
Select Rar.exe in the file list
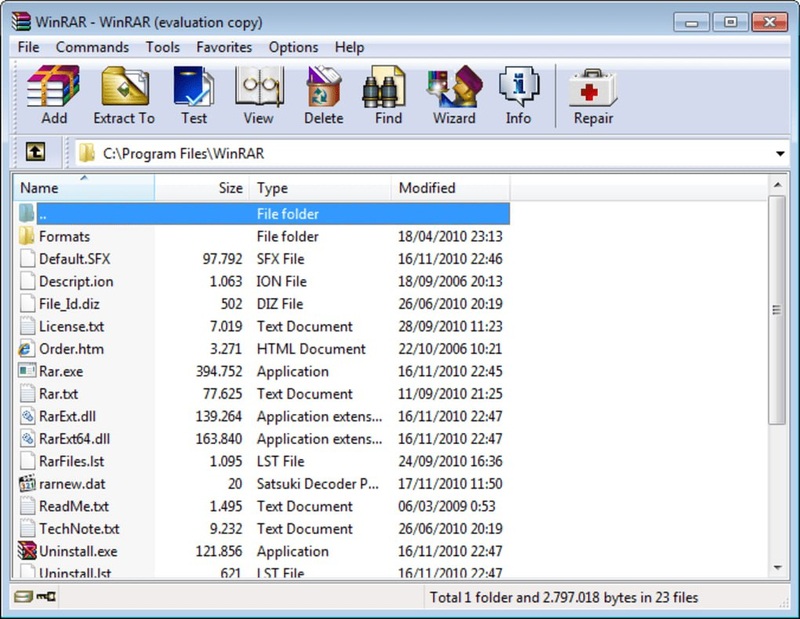coord(60,372)
